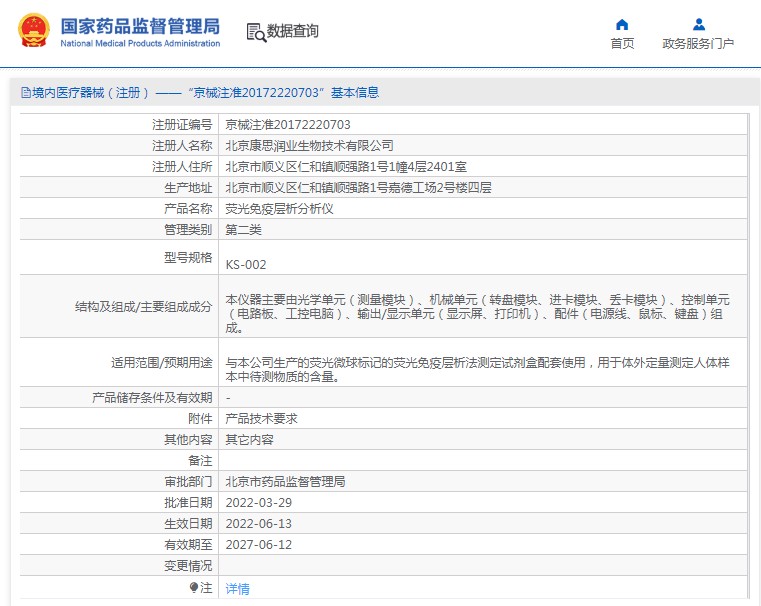Click approval department 北京市药品监督管理局

285,482
